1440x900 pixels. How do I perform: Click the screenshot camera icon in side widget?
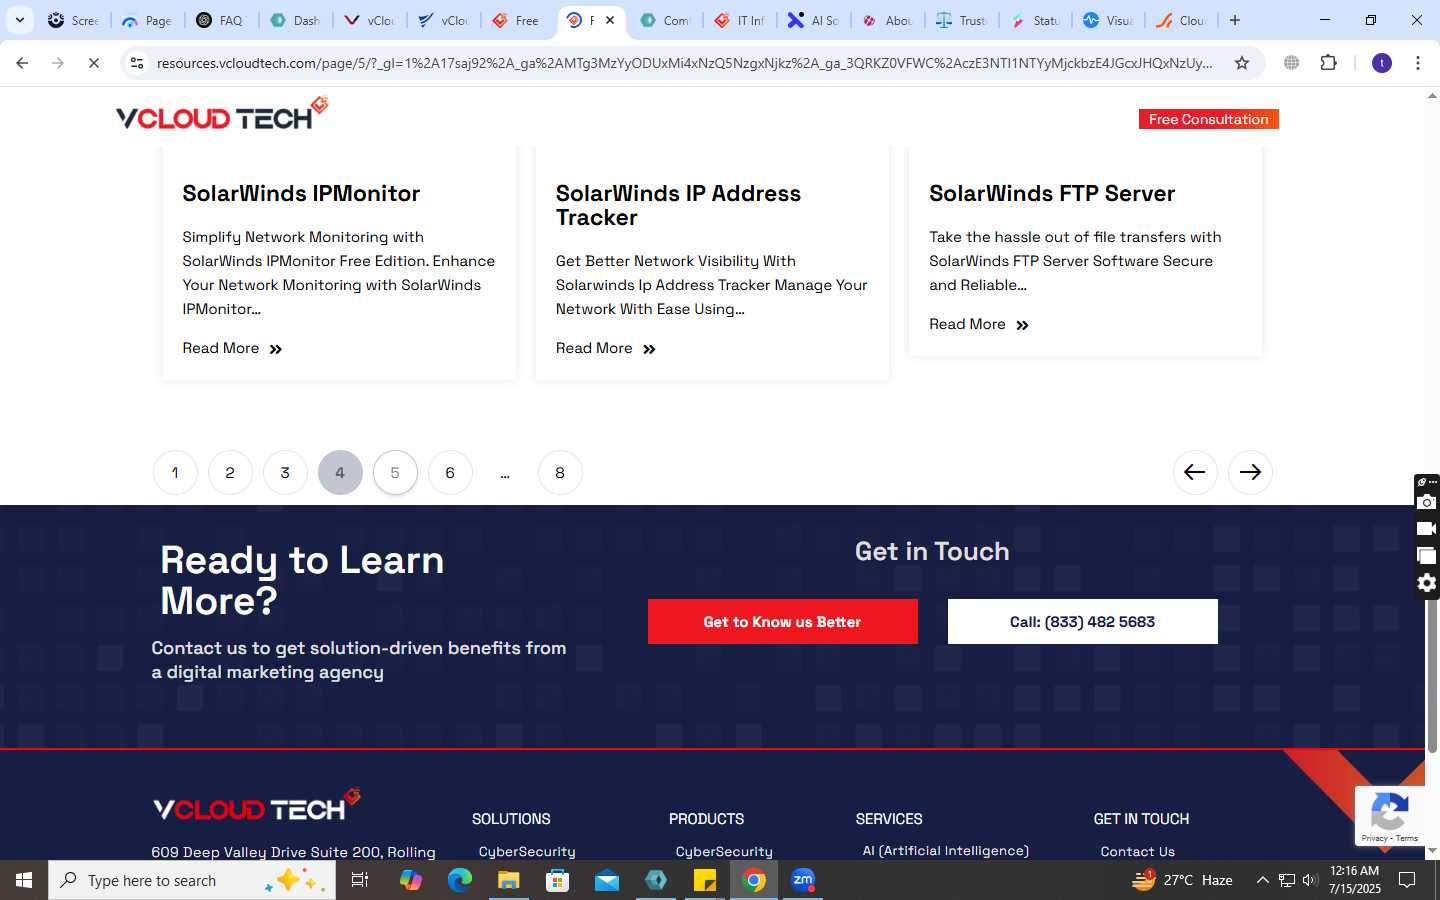[x=1427, y=502]
